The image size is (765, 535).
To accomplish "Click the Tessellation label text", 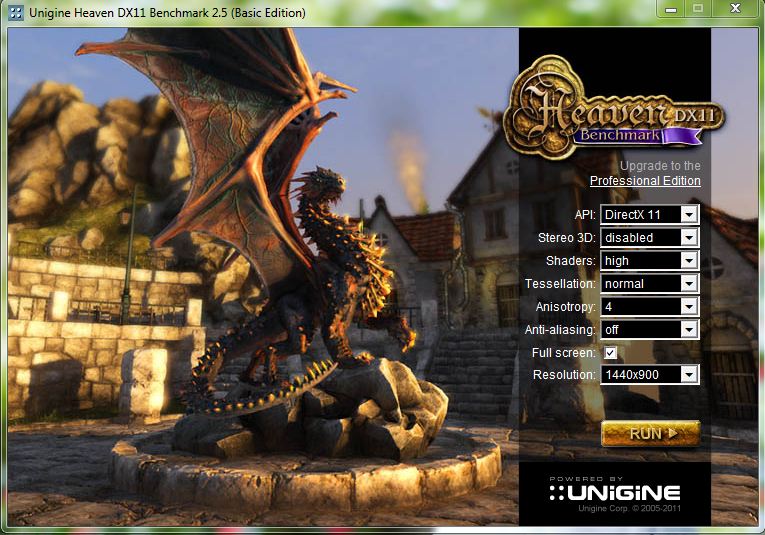I will click(x=560, y=283).
